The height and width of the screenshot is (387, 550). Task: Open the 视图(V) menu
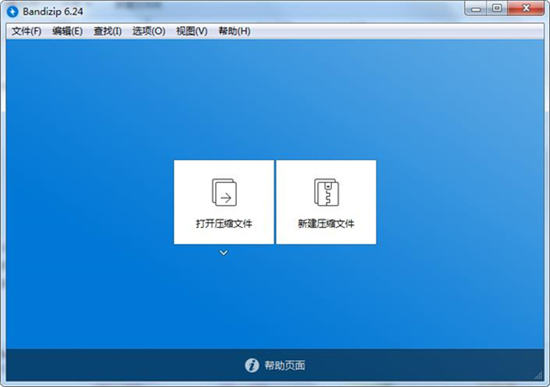pyautogui.click(x=192, y=31)
